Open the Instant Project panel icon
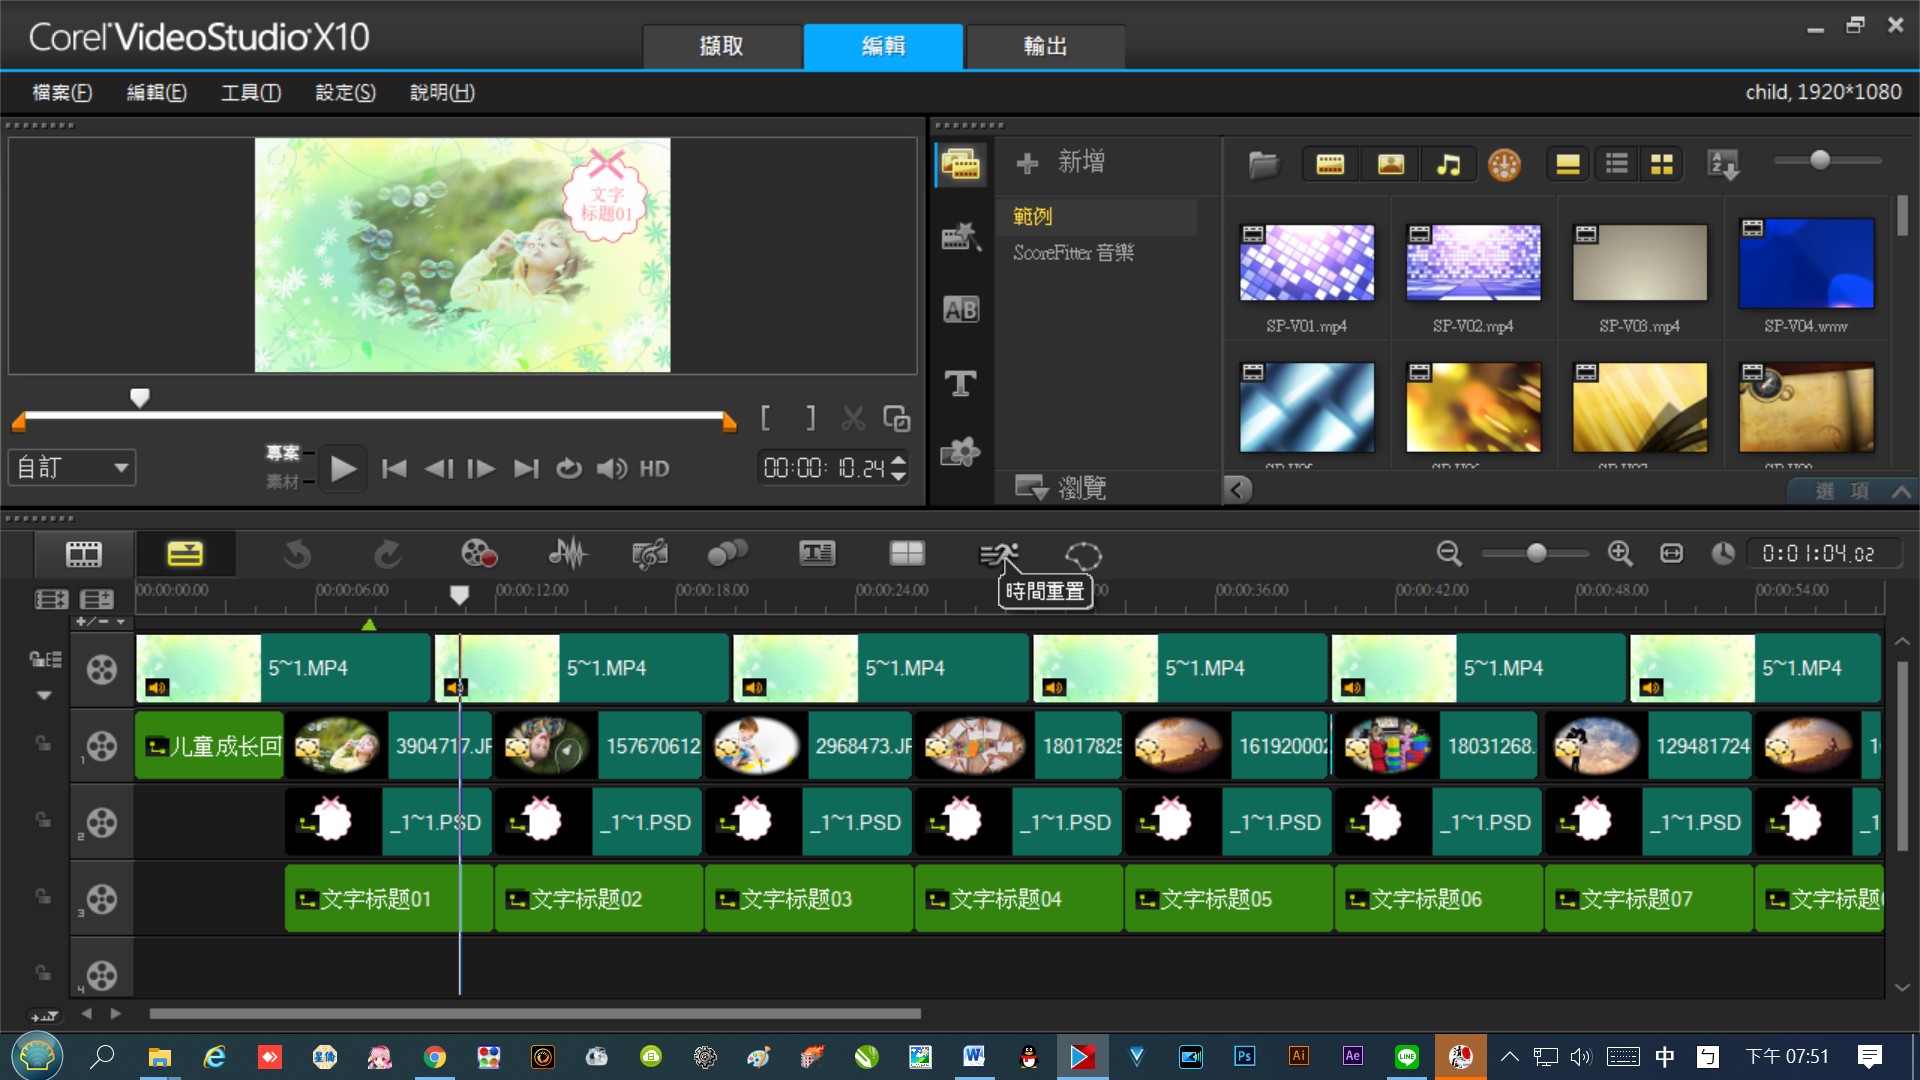 (960, 237)
